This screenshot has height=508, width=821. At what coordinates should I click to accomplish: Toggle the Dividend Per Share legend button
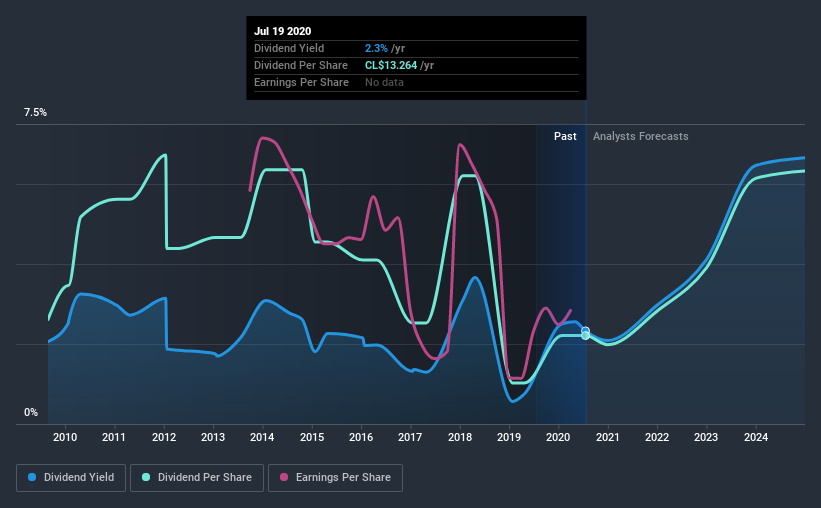[x=197, y=478]
